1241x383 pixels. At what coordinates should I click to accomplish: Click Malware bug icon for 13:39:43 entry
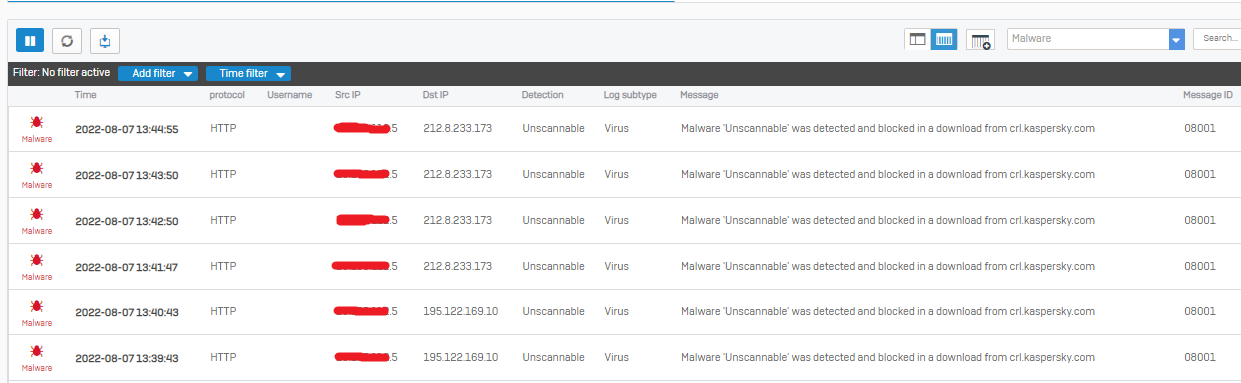coord(37,358)
